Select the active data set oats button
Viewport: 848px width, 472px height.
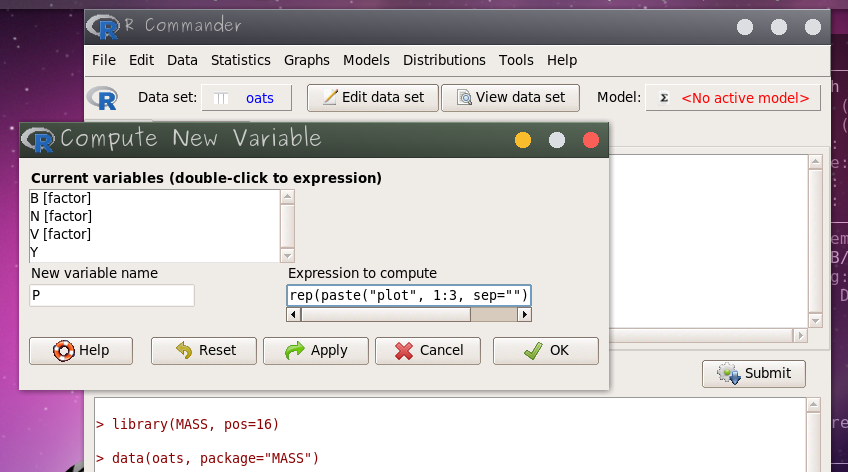(x=246, y=98)
